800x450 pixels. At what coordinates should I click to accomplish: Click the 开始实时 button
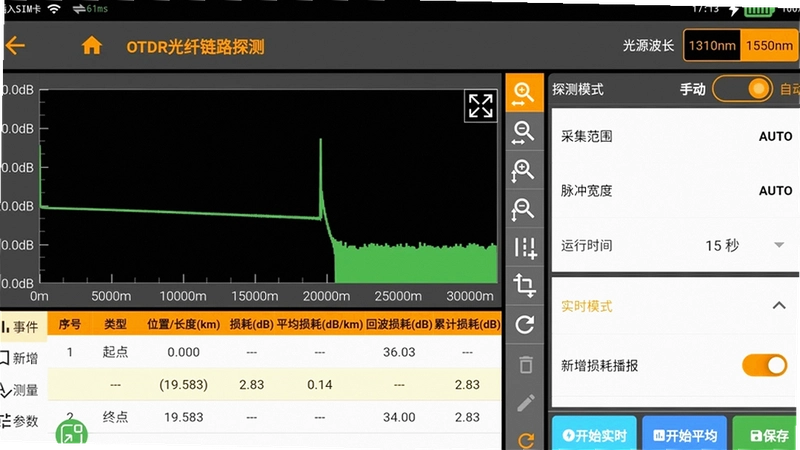point(594,435)
